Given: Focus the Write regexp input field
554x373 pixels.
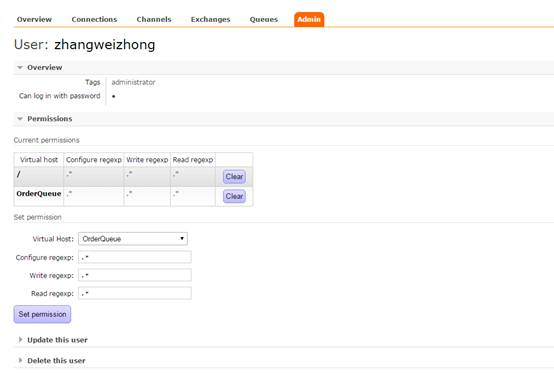Looking at the screenshot, I should pyautogui.click(x=135, y=275).
